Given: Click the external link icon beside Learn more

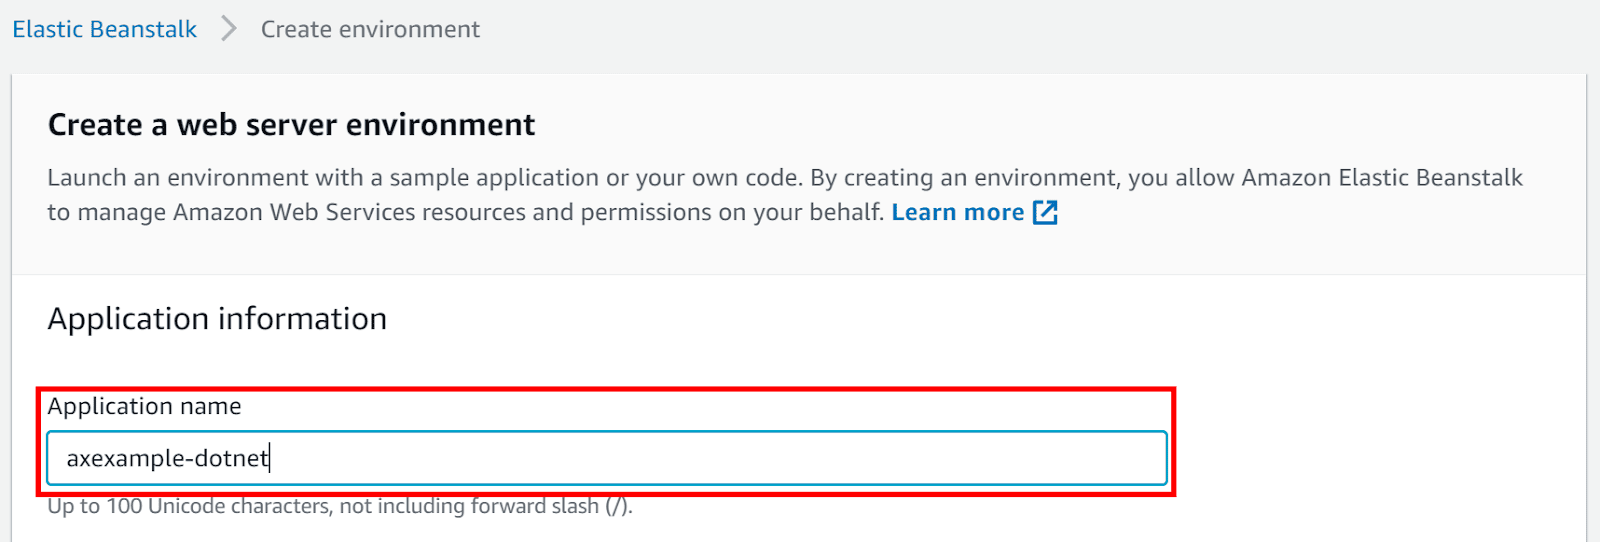Looking at the screenshot, I should tap(1045, 212).
